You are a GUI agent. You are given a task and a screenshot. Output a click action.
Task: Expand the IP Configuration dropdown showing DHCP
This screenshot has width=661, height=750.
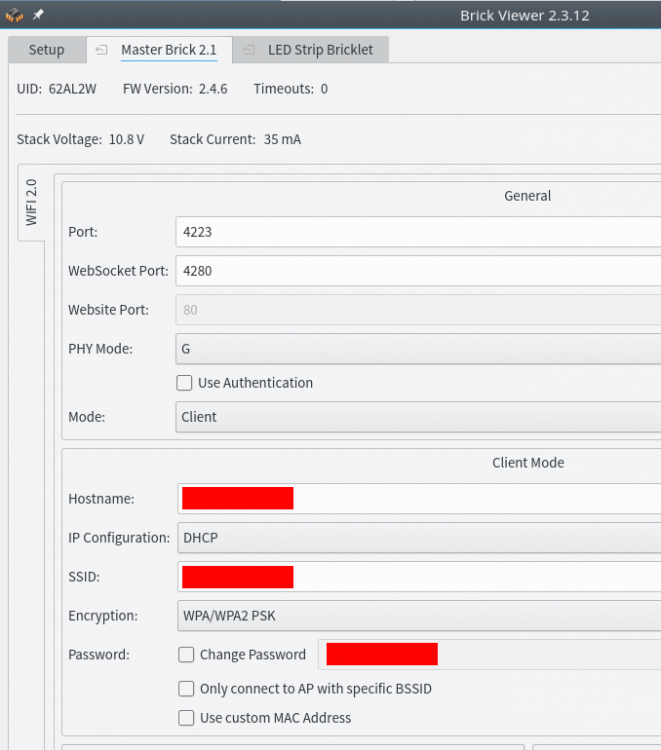pyautogui.click(x=419, y=538)
